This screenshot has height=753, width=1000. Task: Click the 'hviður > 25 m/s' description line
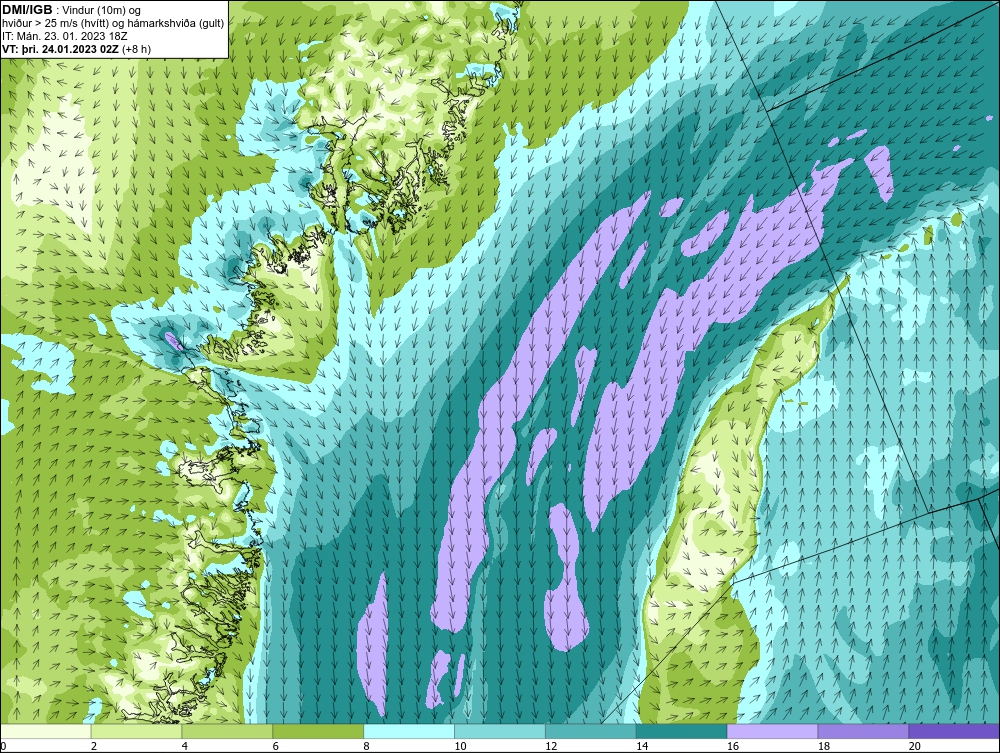coord(113,24)
